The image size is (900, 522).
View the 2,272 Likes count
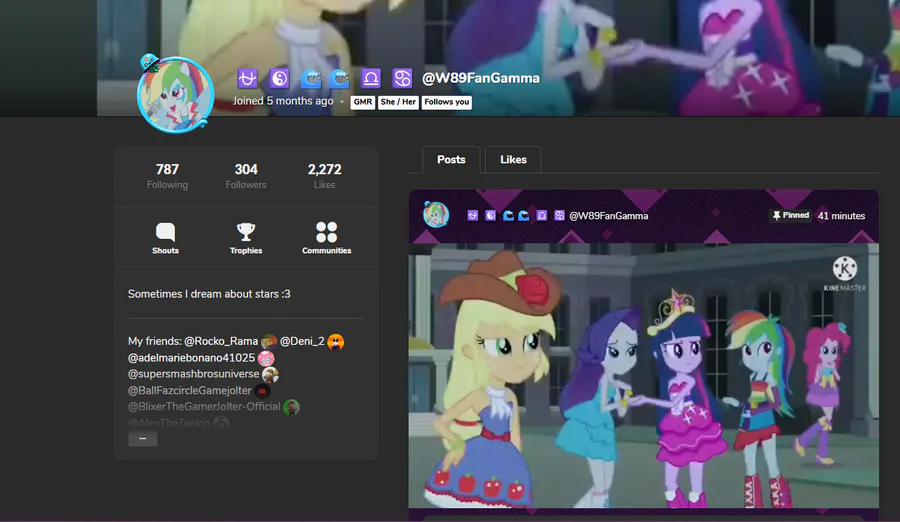324,176
